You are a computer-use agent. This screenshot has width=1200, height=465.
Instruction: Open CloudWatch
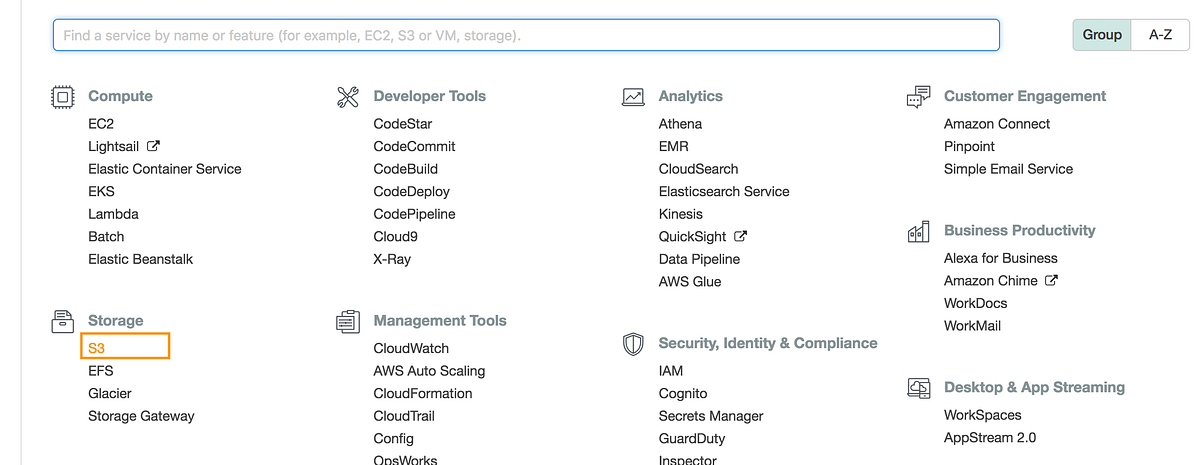pos(411,348)
